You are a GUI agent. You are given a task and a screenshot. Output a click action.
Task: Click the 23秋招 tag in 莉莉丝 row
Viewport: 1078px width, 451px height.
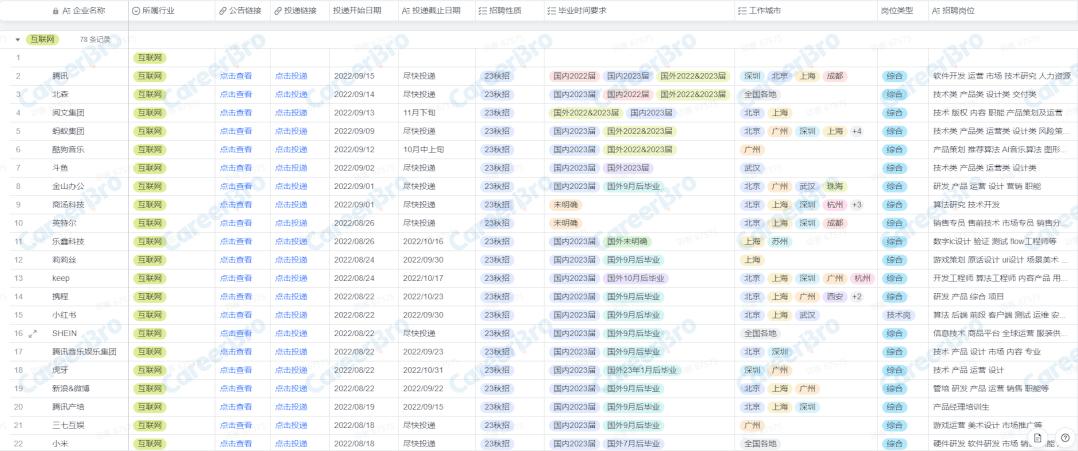pyautogui.click(x=497, y=260)
